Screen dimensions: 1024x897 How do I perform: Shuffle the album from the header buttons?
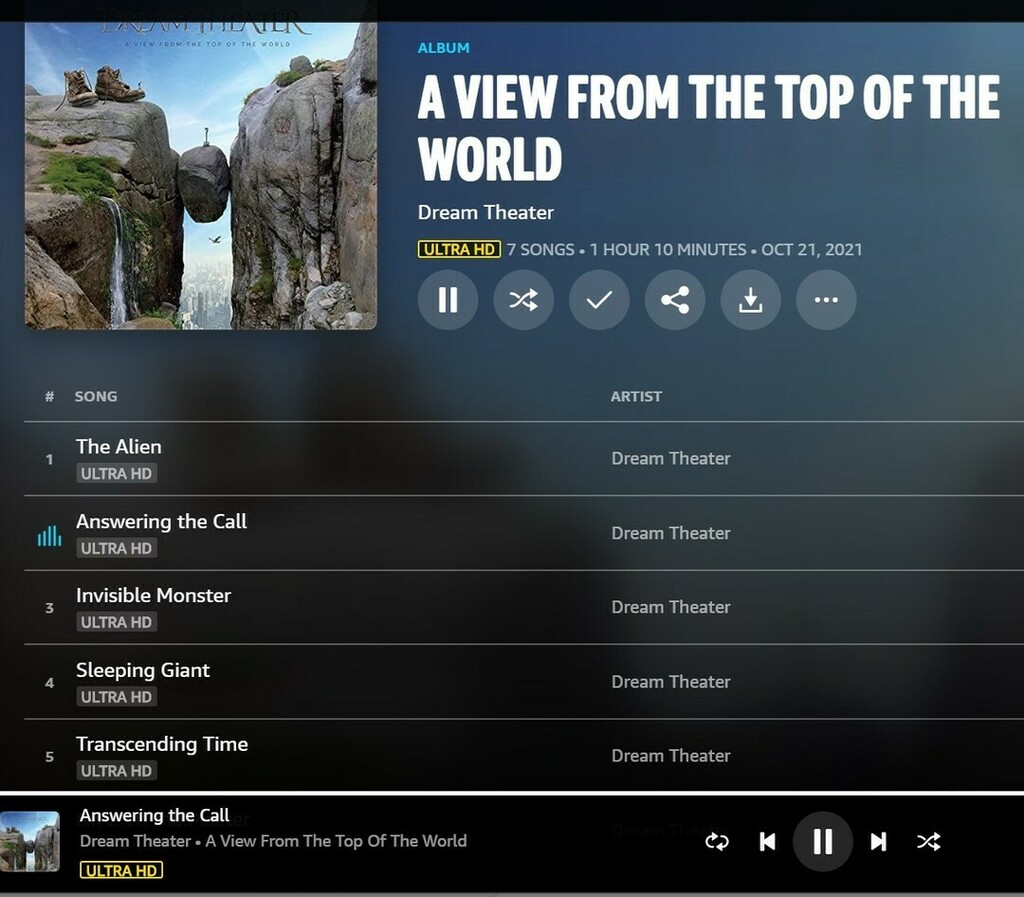[524, 300]
